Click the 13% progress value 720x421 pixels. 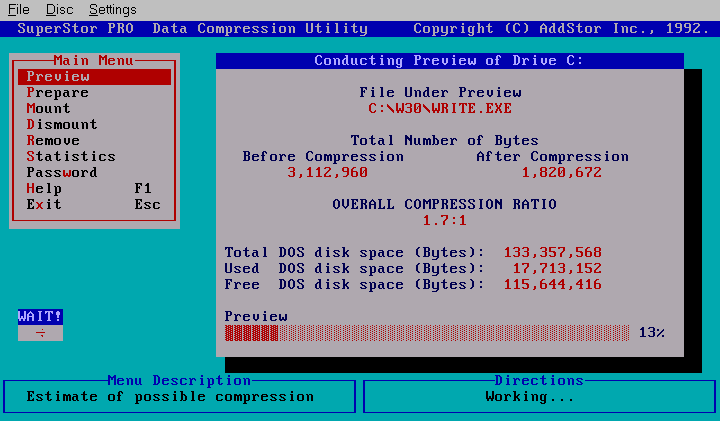click(x=652, y=333)
